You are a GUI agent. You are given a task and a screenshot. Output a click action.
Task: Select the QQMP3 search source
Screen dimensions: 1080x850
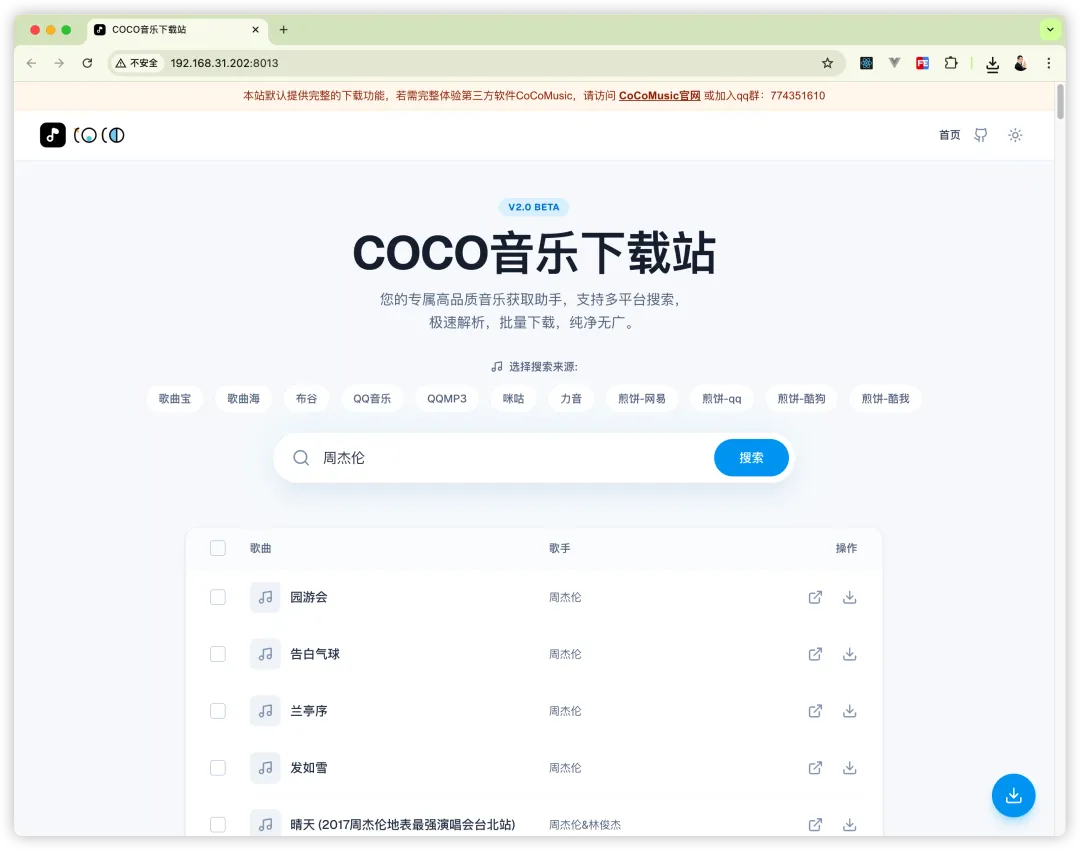point(447,399)
